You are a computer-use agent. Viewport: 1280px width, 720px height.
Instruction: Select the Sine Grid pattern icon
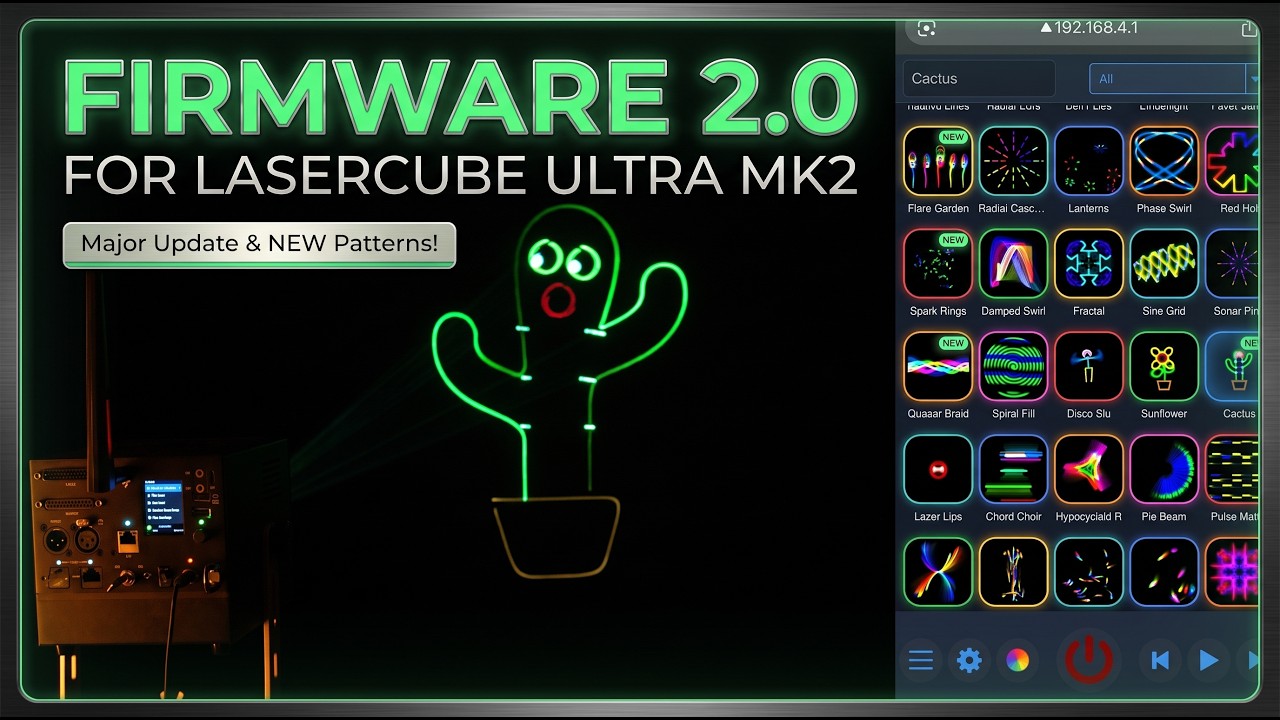point(1164,263)
